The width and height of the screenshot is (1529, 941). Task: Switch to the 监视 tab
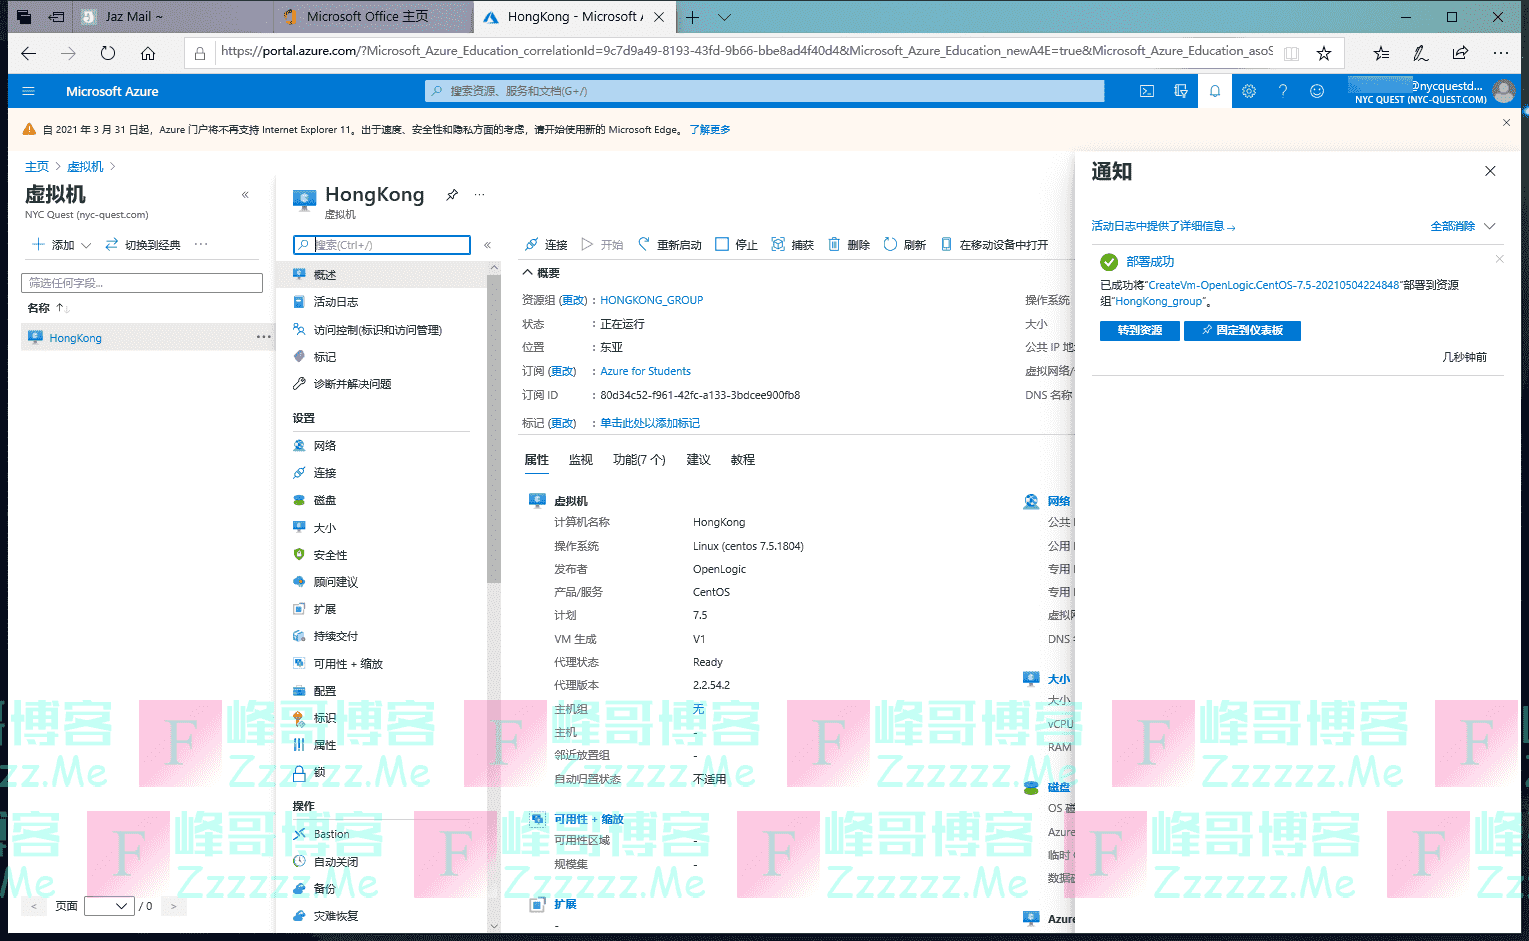click(580, 460)
